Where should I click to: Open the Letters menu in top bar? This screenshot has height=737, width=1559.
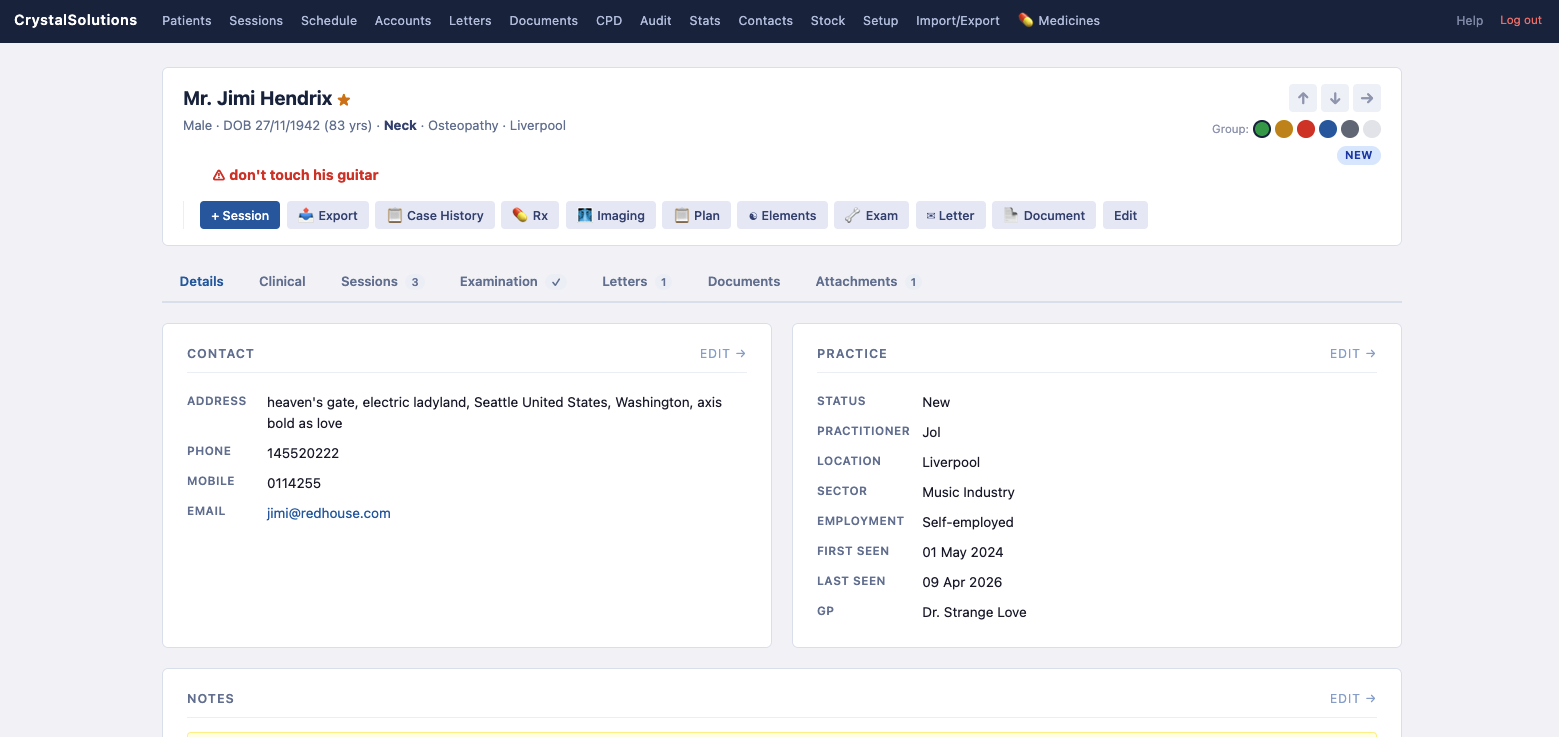click(x=470, y=20)
